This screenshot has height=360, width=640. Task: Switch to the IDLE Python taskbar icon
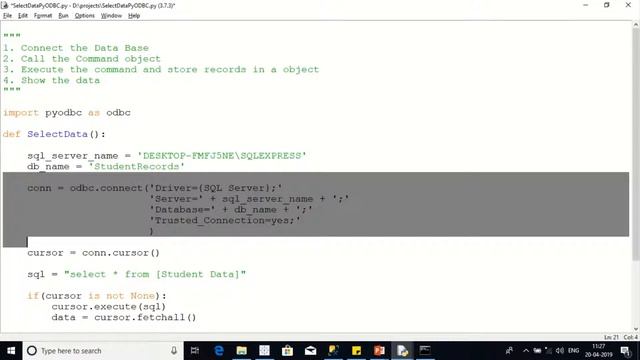[x=402, y=351]
